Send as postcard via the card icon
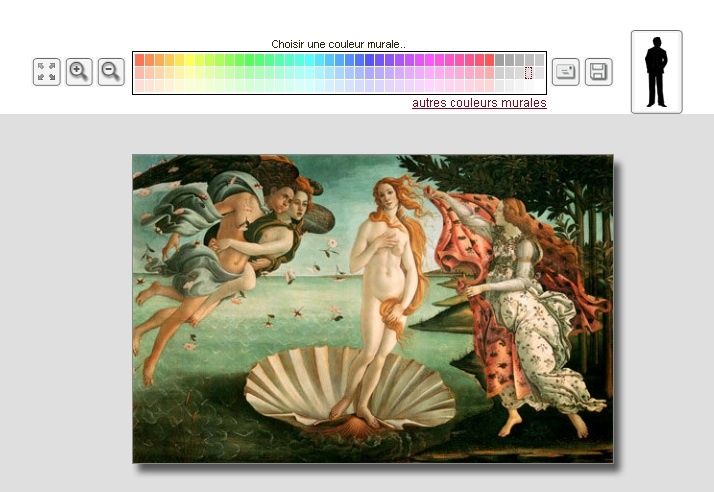The width and height of the screenshot is (714, 492). pos(566,72)
